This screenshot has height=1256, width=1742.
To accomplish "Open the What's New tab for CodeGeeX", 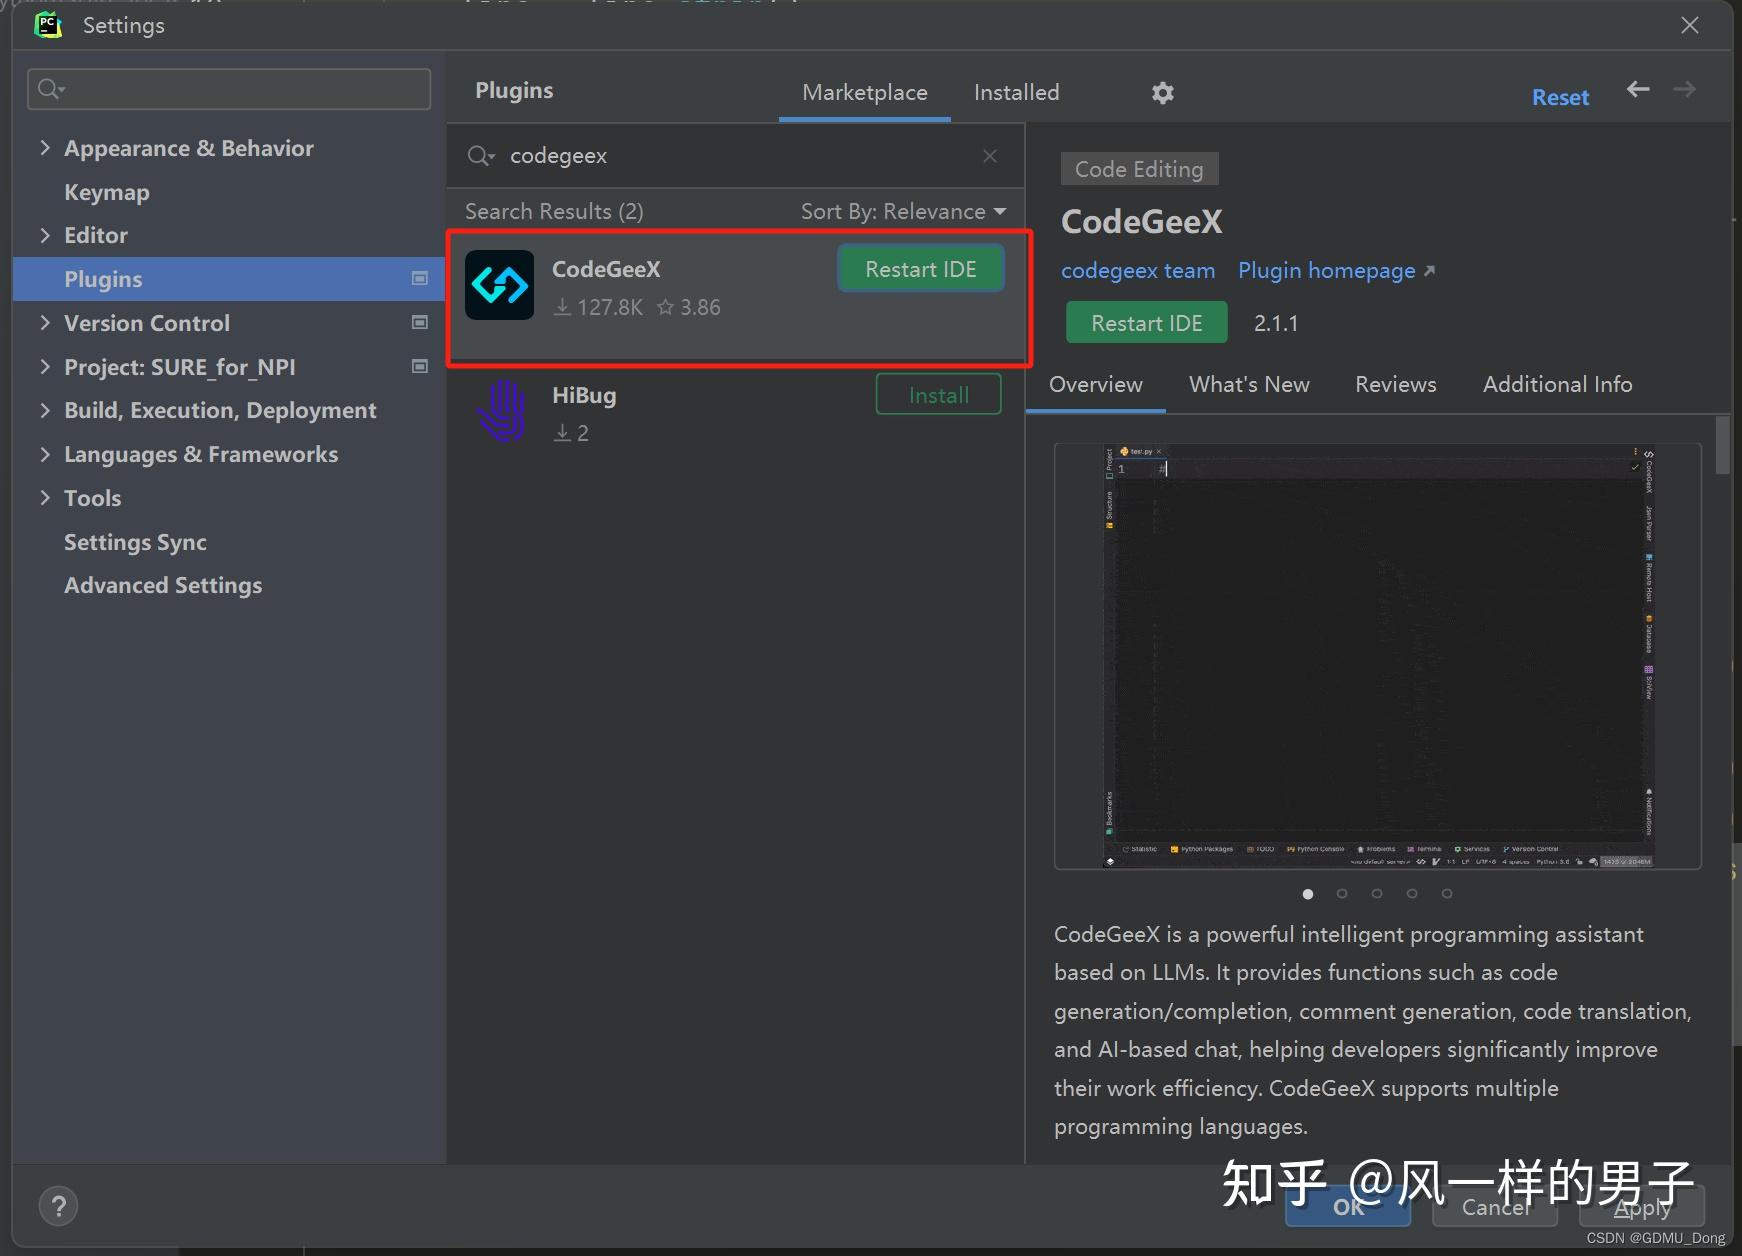I will coord(1248,384).
